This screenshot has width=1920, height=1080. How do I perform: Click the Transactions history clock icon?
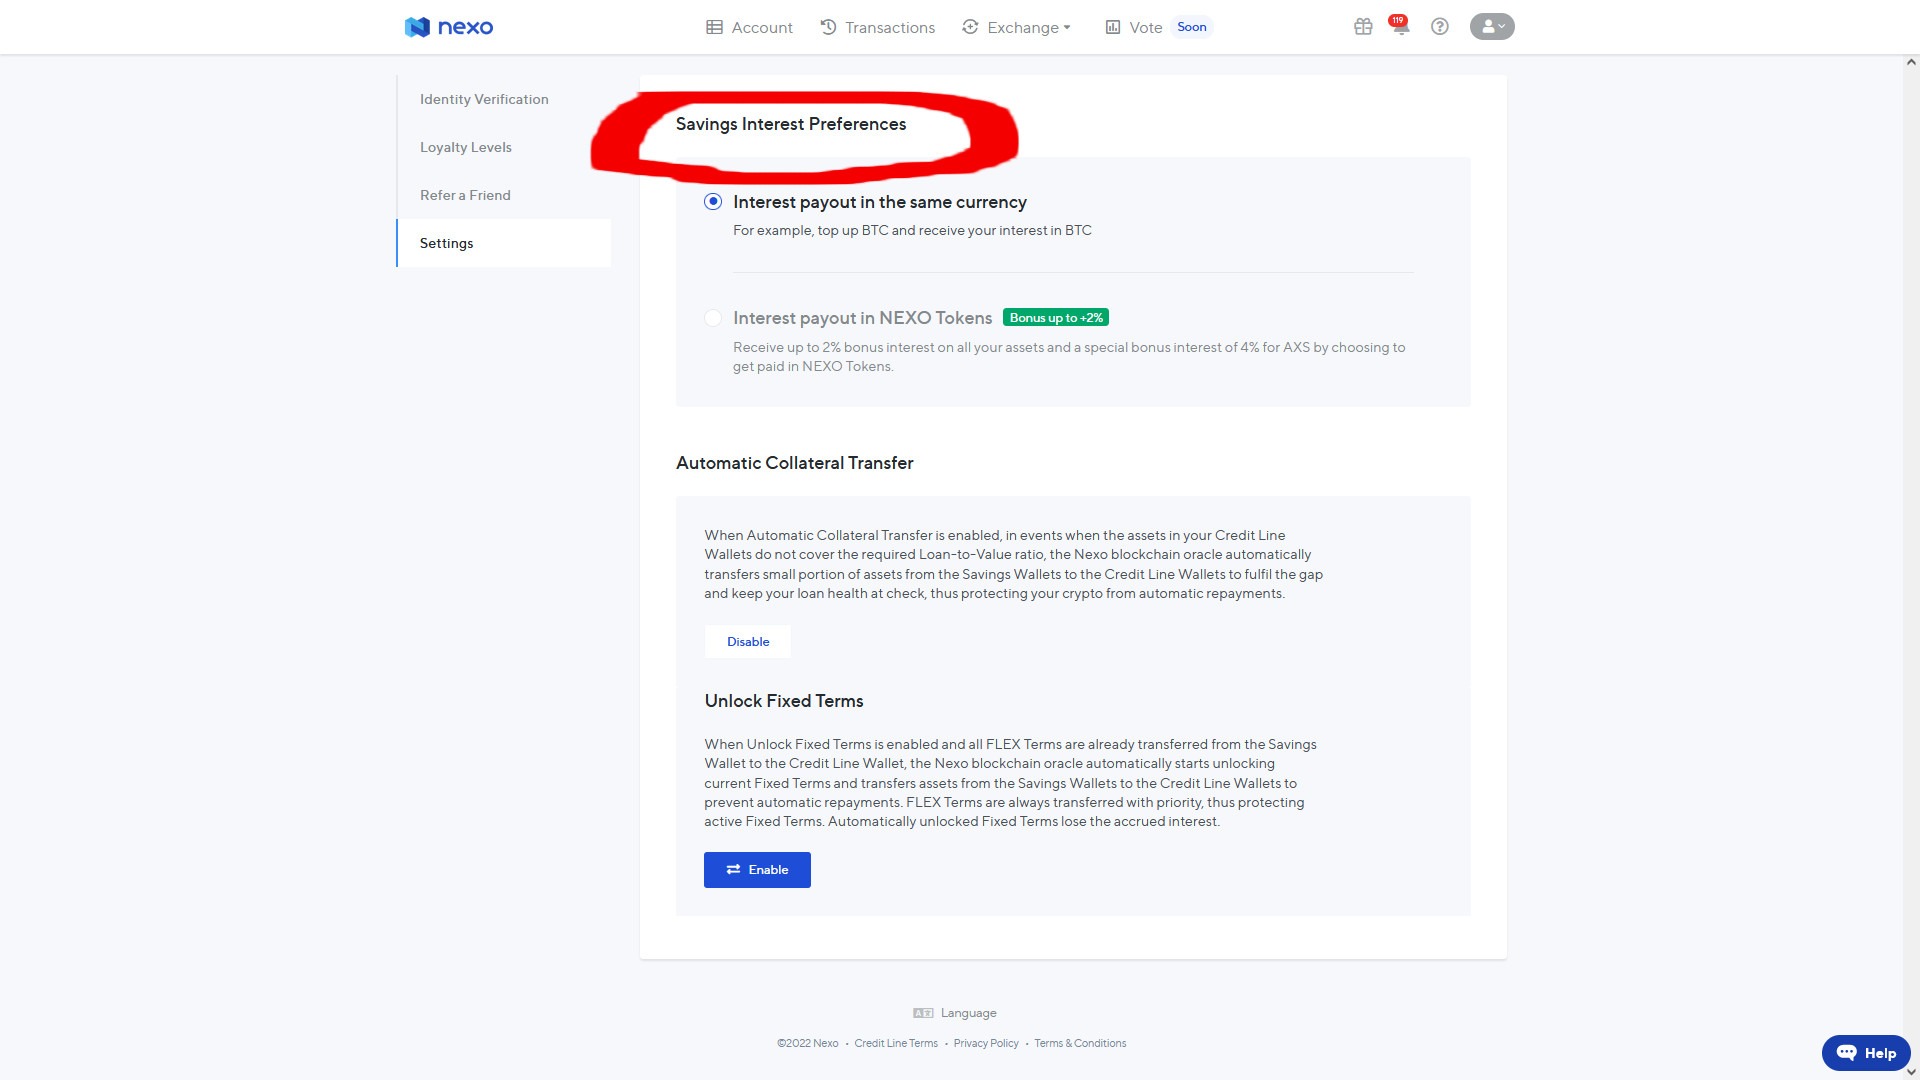(828, 27)
